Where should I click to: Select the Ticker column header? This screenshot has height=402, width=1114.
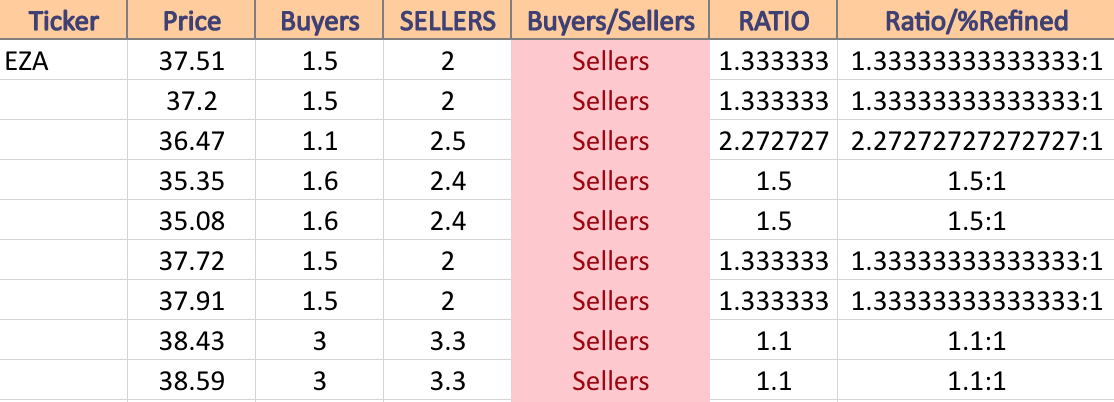coord(63,20)
